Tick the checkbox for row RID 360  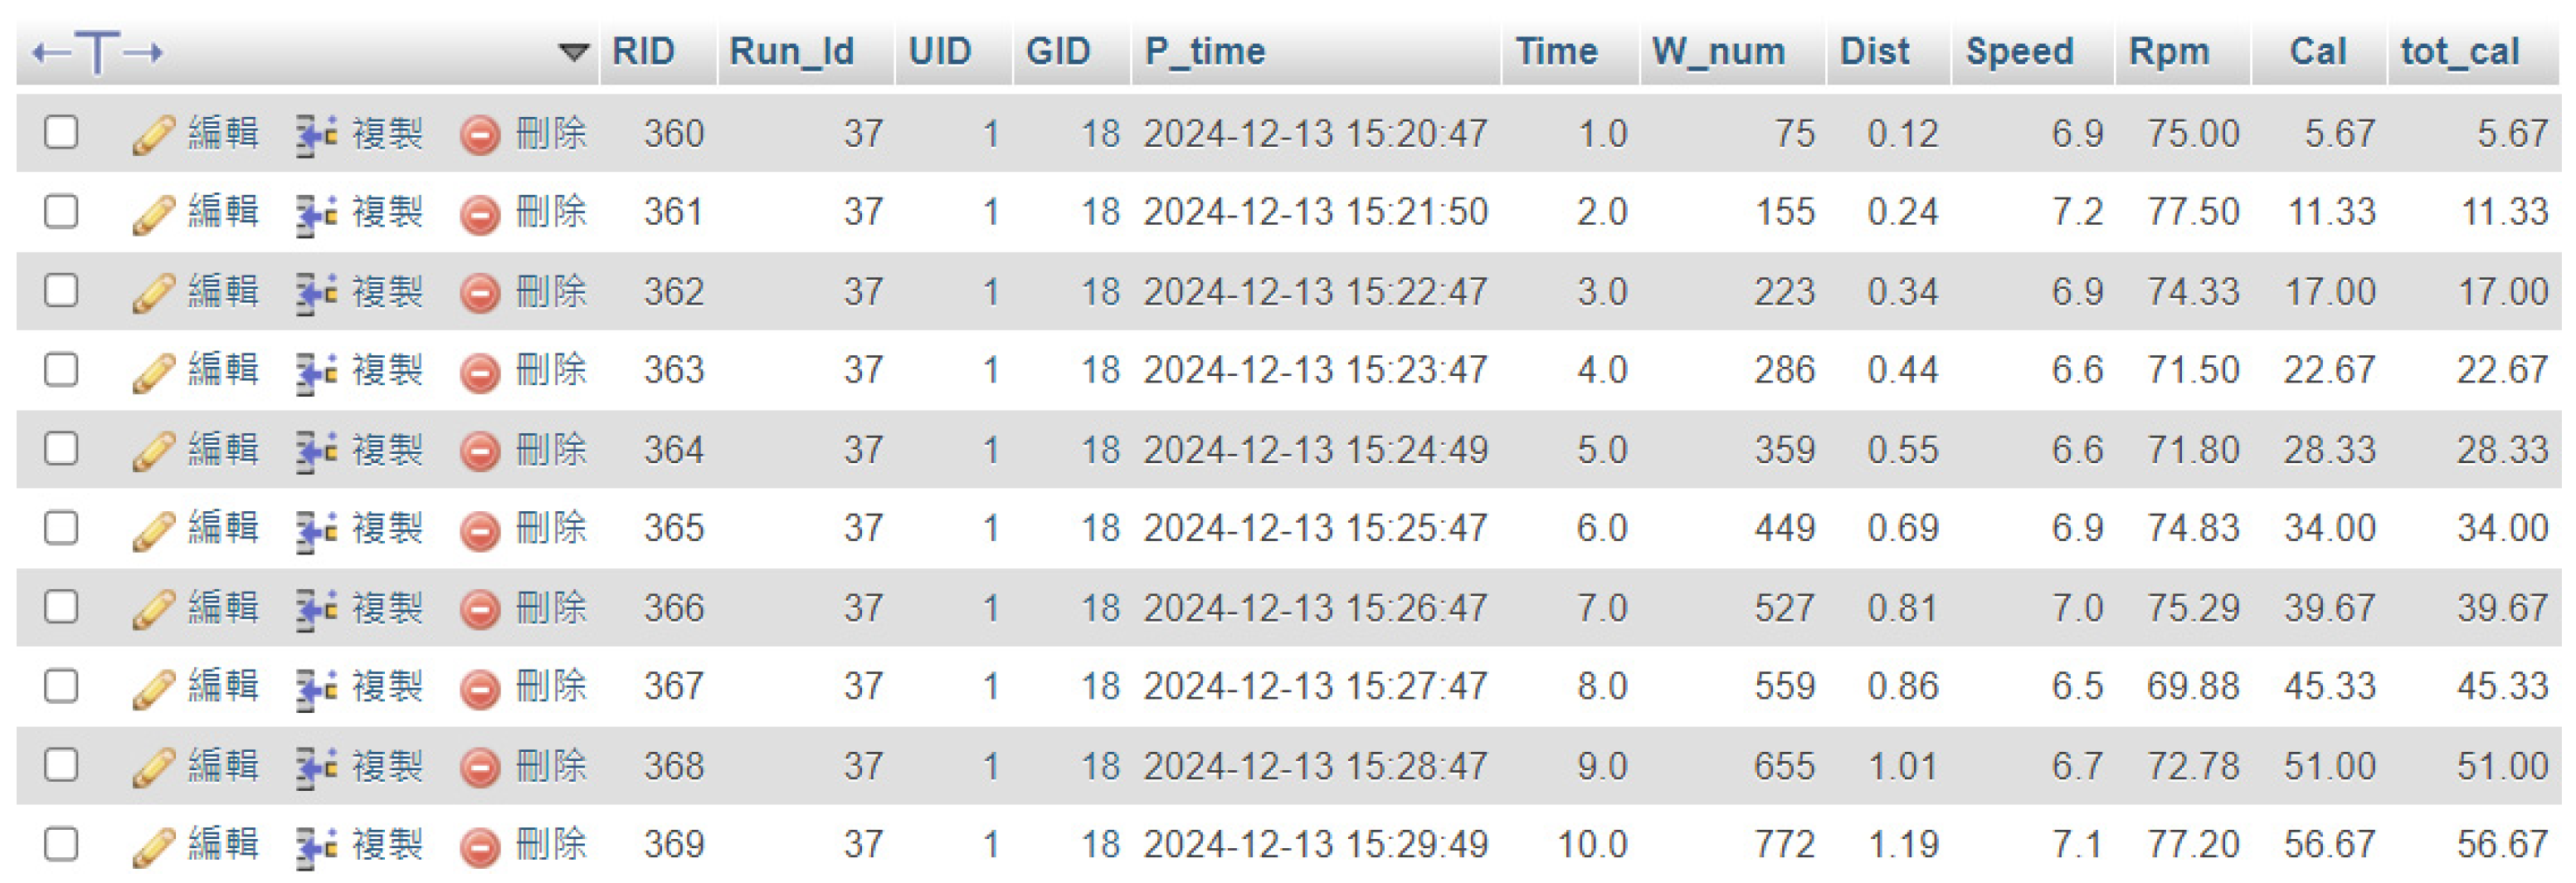coord(62,132)
